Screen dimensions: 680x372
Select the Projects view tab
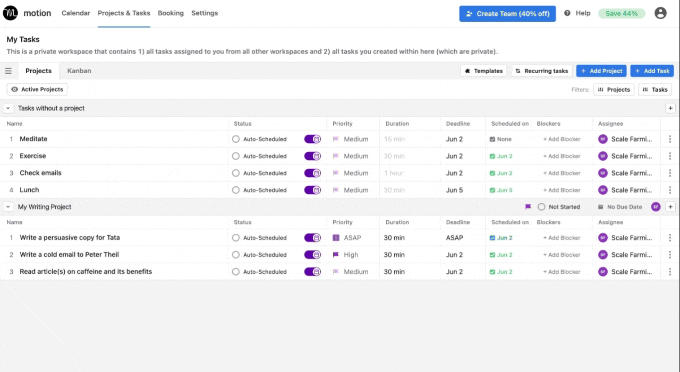[x=38, y=71]
